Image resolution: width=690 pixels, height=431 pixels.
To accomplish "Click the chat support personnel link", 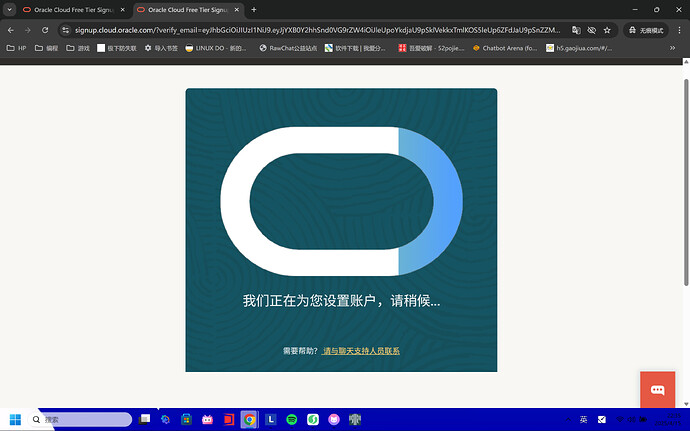I will pos(361,351).
